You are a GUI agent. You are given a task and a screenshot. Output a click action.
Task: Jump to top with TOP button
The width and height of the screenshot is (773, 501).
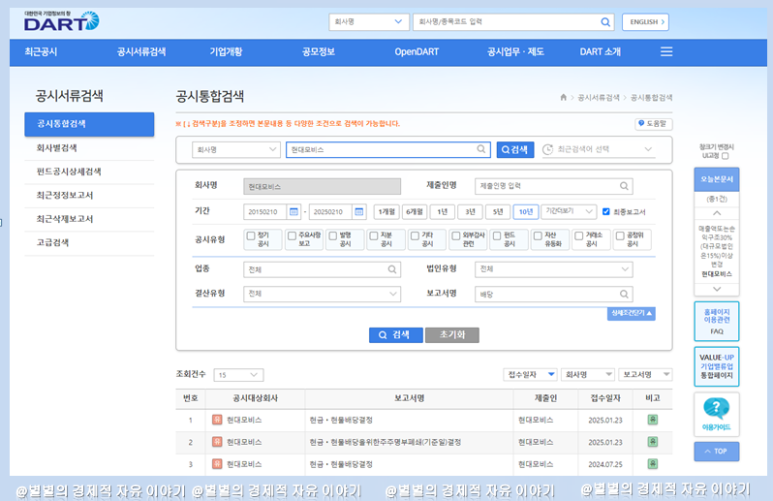pos(716,451)
